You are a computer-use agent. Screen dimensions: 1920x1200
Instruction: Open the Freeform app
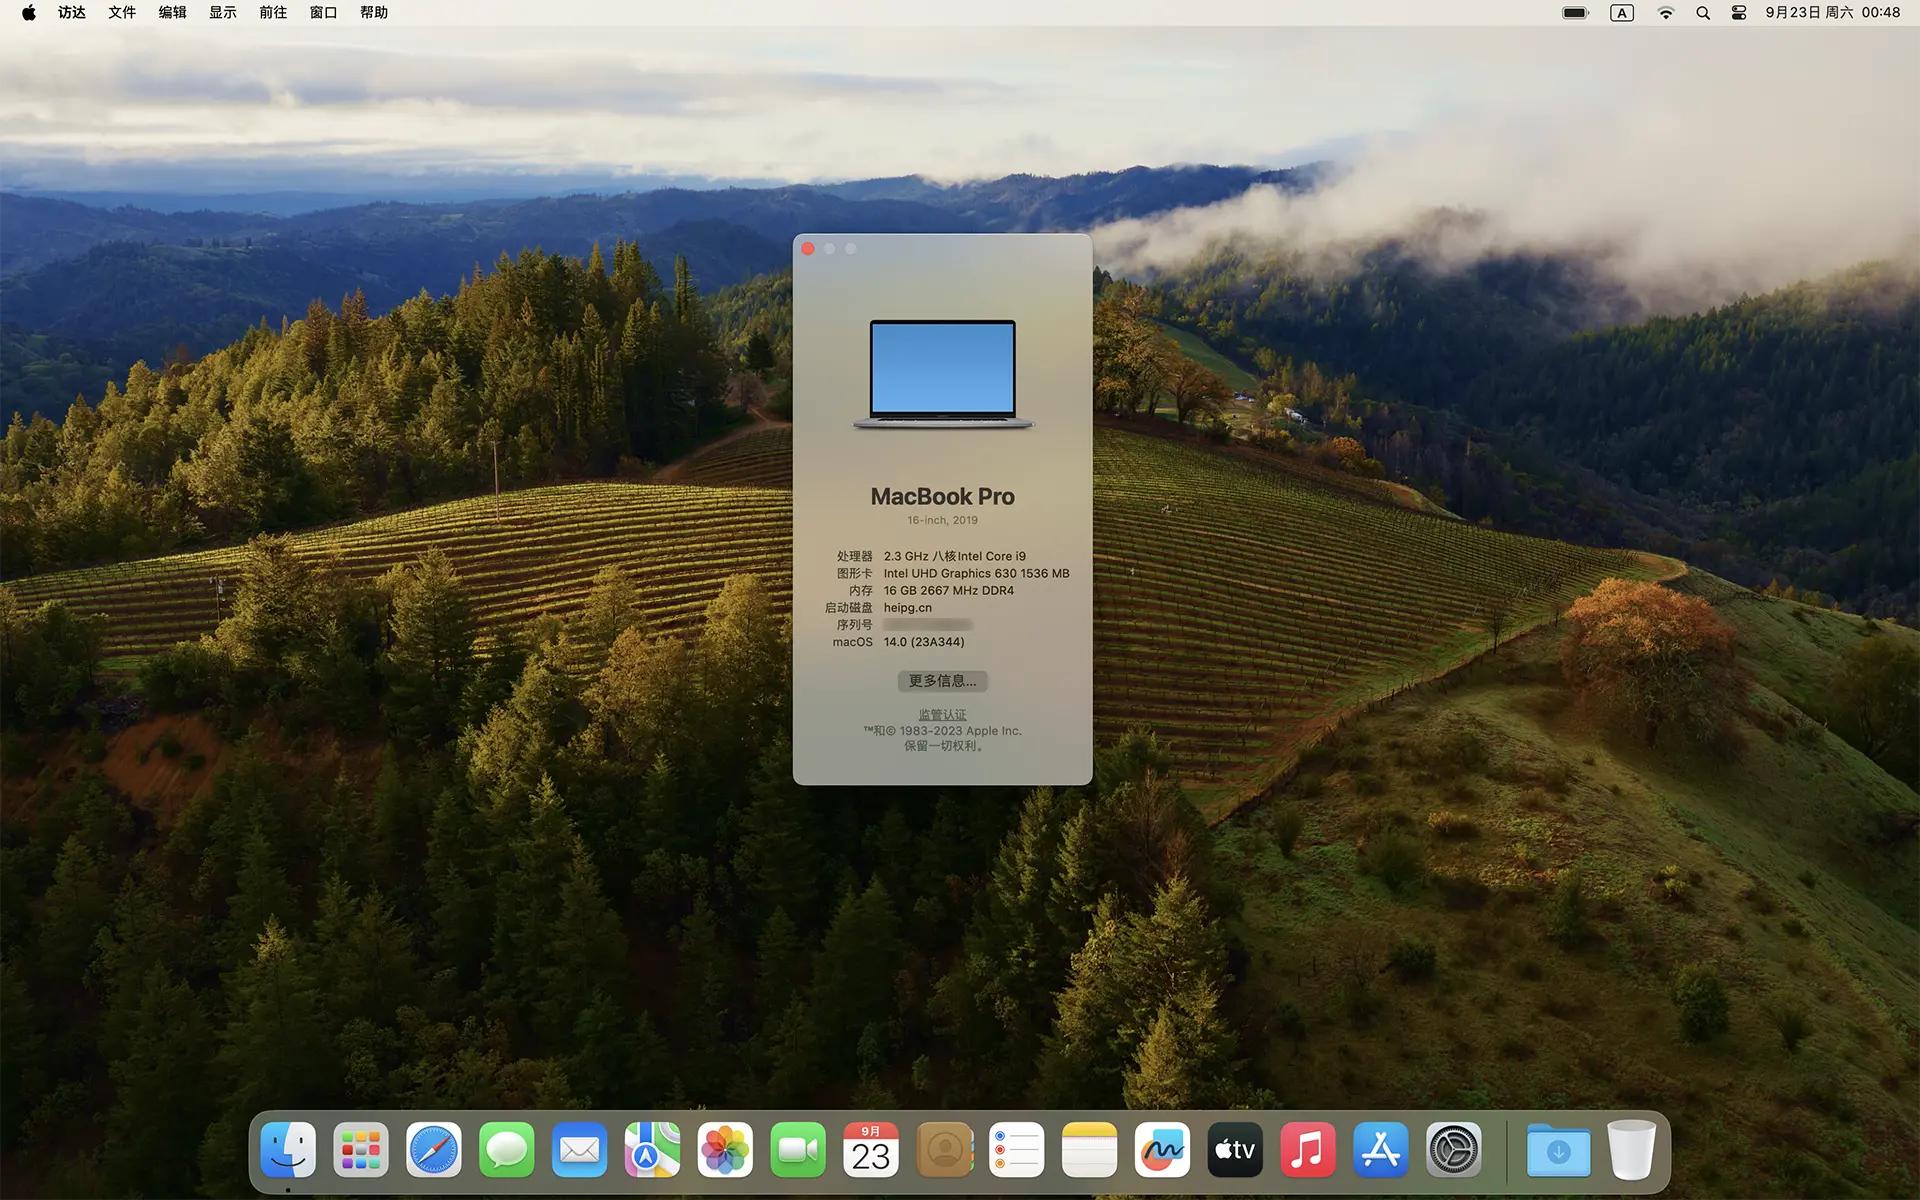coord(1162,1149)
